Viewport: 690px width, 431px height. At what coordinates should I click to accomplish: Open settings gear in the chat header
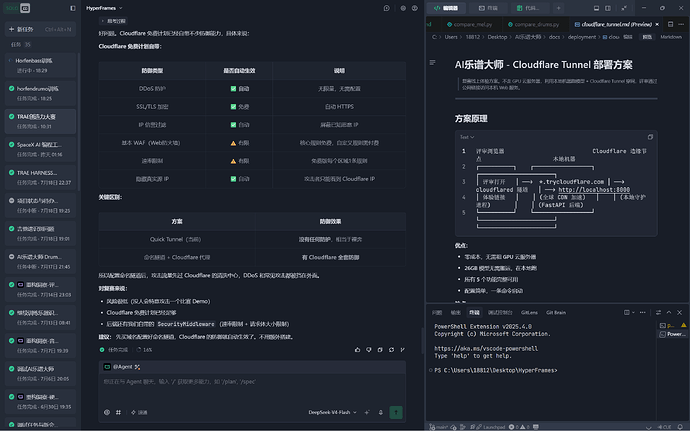(x=403, y=8)
